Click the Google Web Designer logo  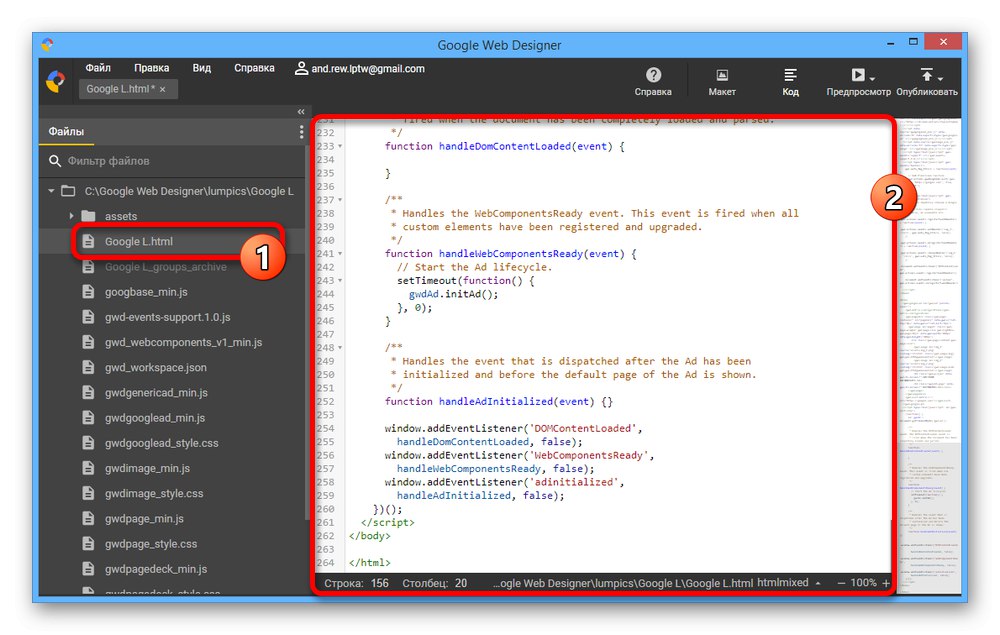[55, 81]
